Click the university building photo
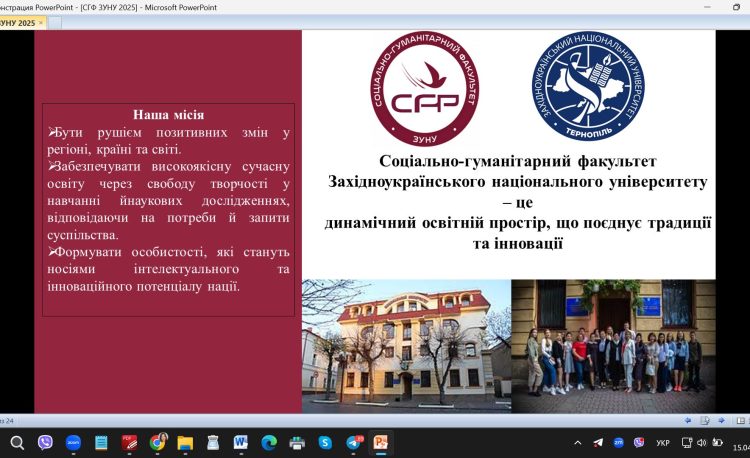 click(x=406, y=346)
